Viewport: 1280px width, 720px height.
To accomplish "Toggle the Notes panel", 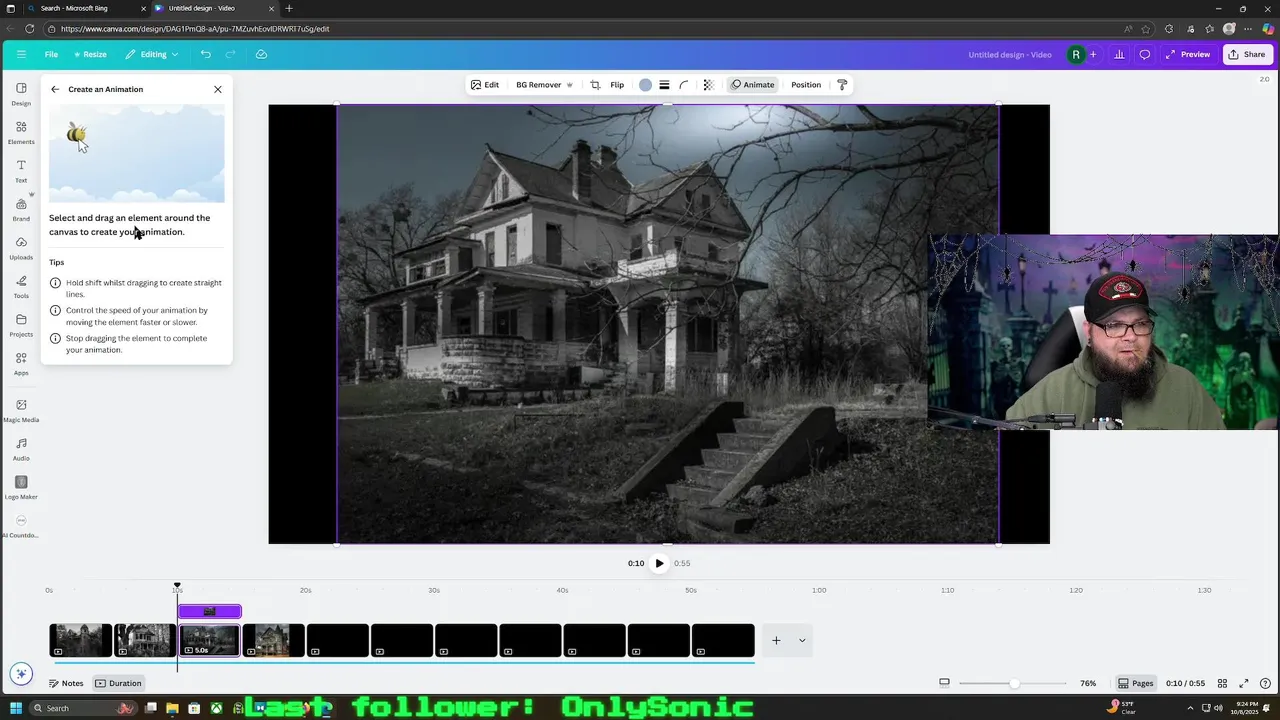I will pyautogui.click(x=66, y=683).
